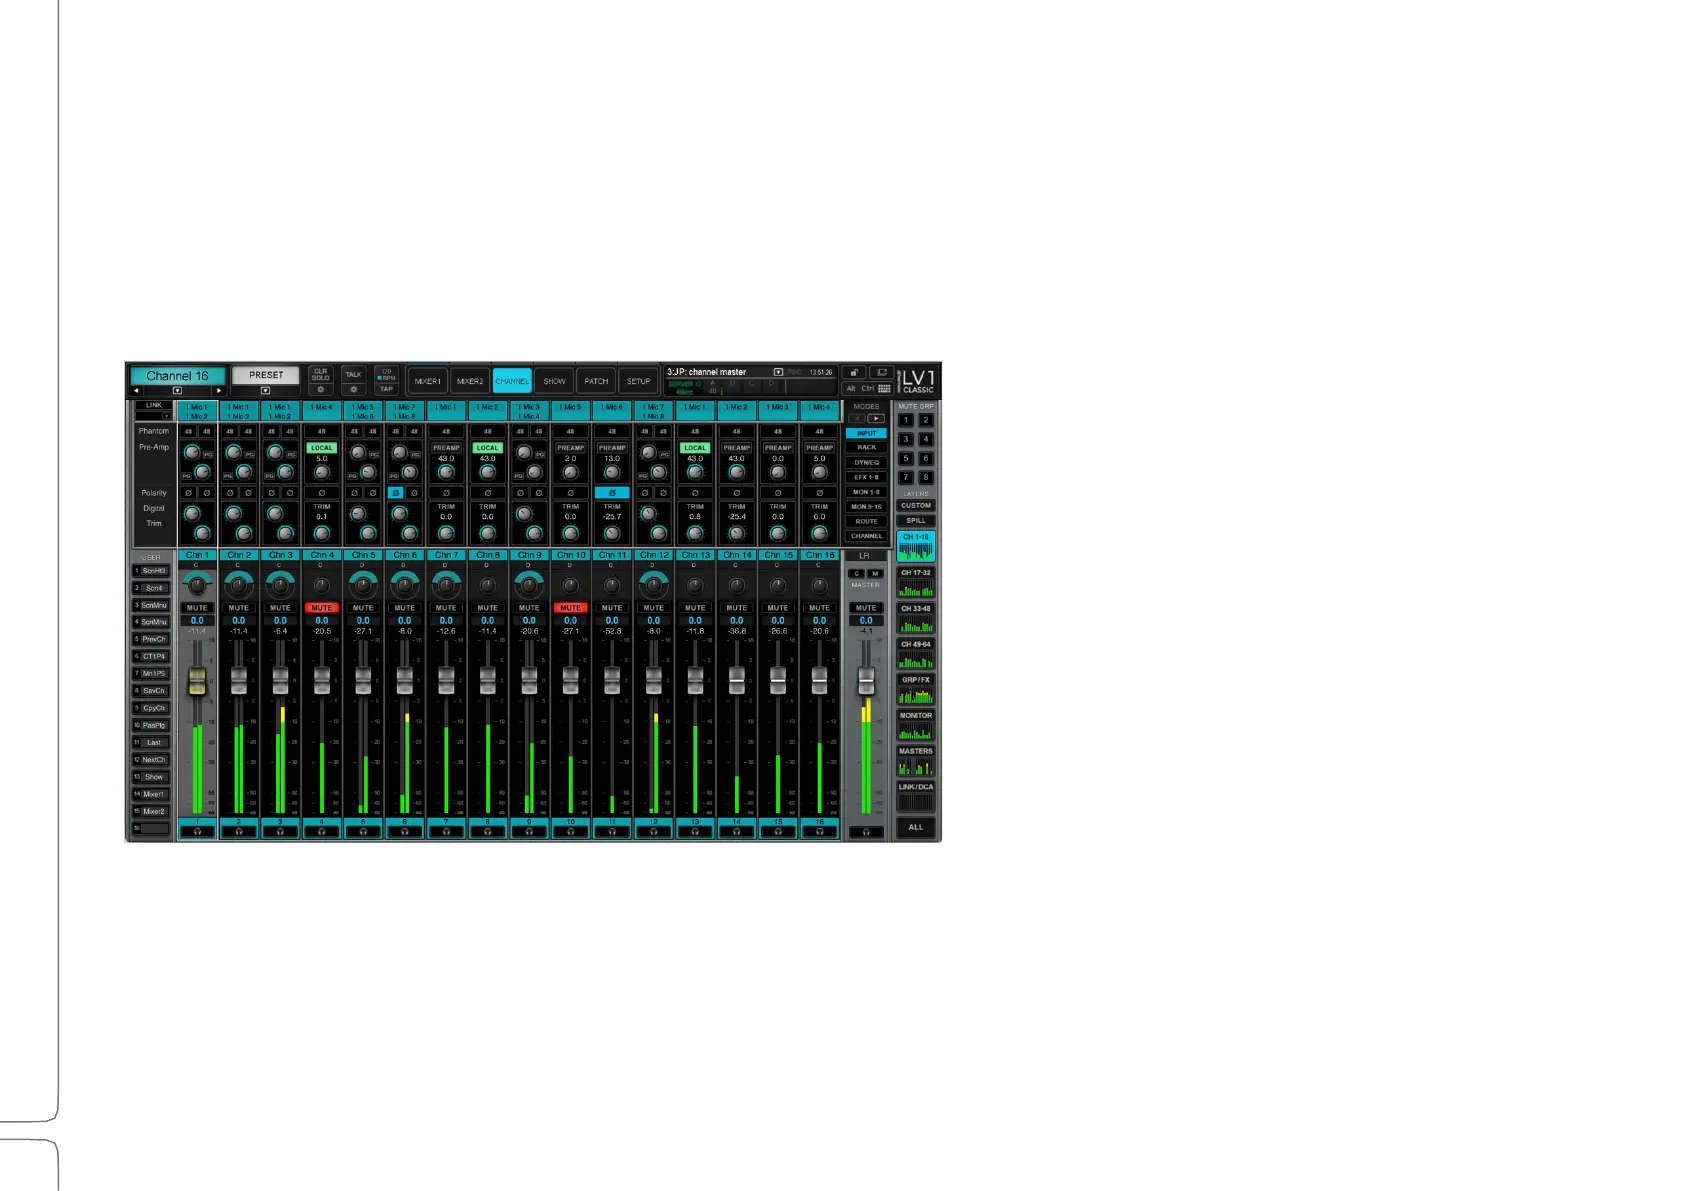Screen dimensions: 1684x1191
Task: Solo channel 12 with headphone icon
Action: coord(654,831)
